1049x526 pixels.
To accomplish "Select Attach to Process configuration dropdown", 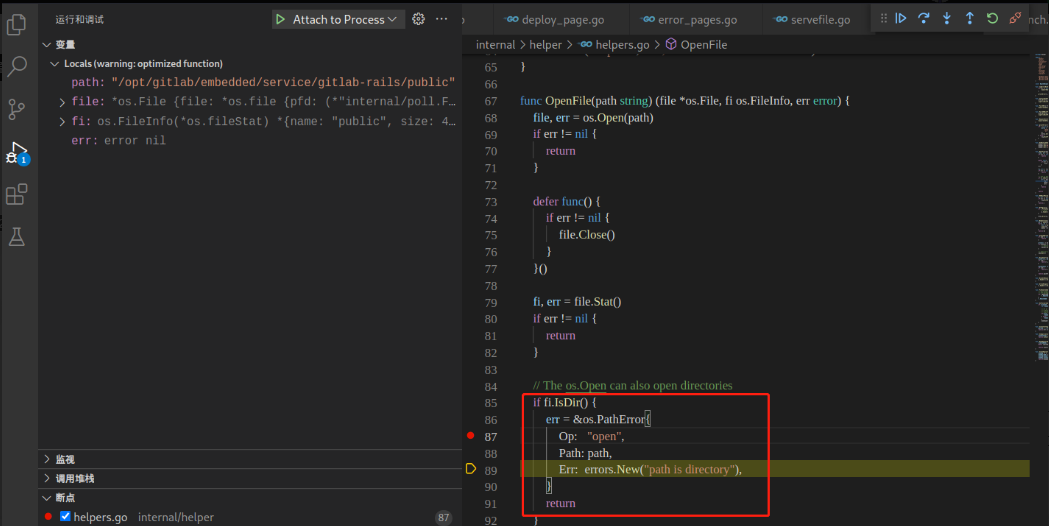I will (345, 19).
